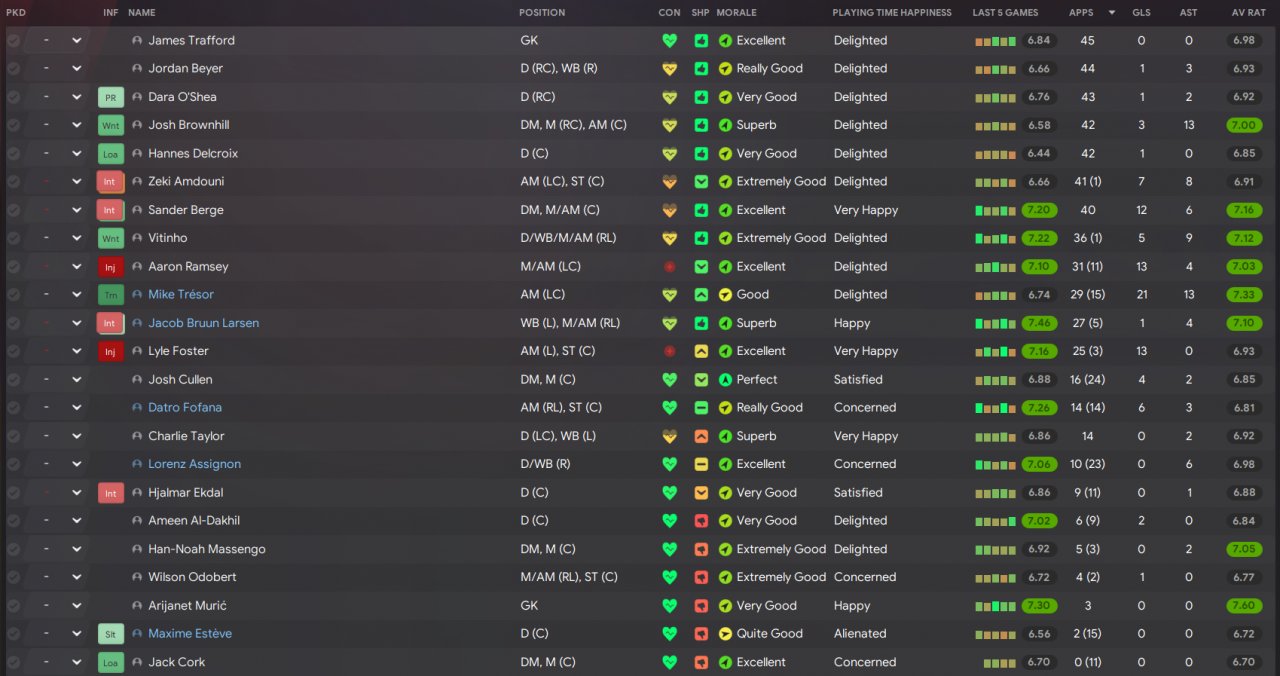Click Vitinho's last 5 games rating bars
1280x676 pixels.
click(995, 239)
